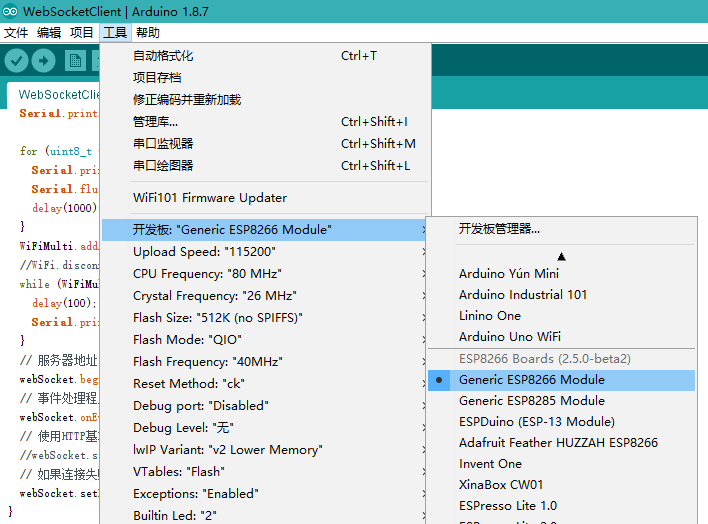The width and height of the screenshot is (708, 524).
Task: Open 开发板管理器... boards manager
Action: [x=561, y=229]
